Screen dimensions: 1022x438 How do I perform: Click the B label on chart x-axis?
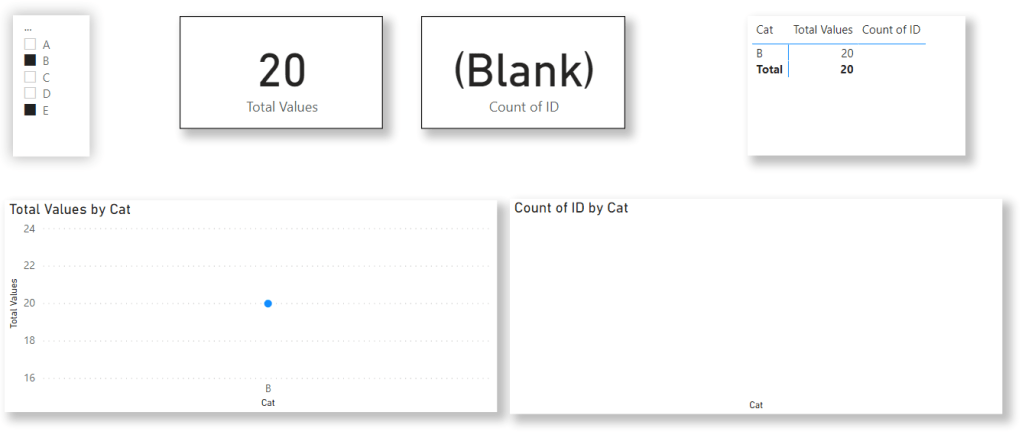[268, 388]
